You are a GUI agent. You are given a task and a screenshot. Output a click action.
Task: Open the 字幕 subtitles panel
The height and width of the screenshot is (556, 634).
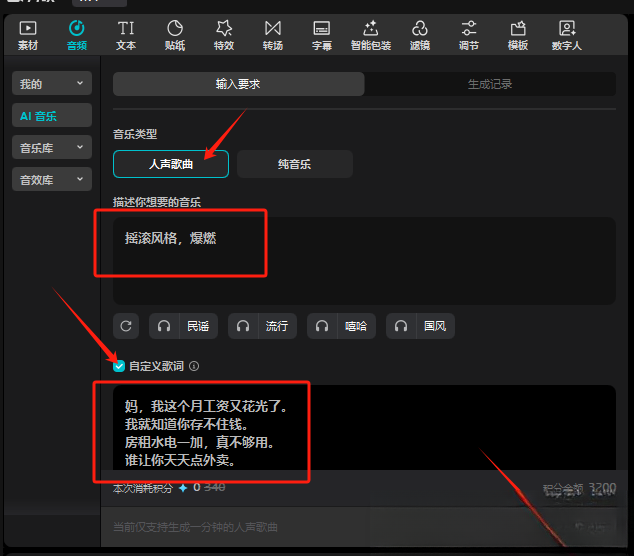point(322,36)
